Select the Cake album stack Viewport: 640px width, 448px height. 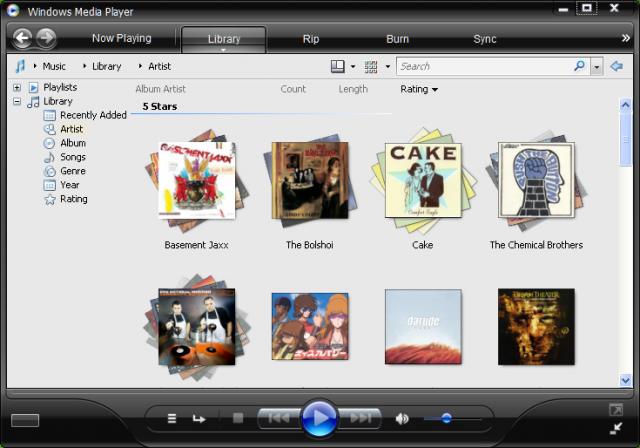[x=423, y=180]
